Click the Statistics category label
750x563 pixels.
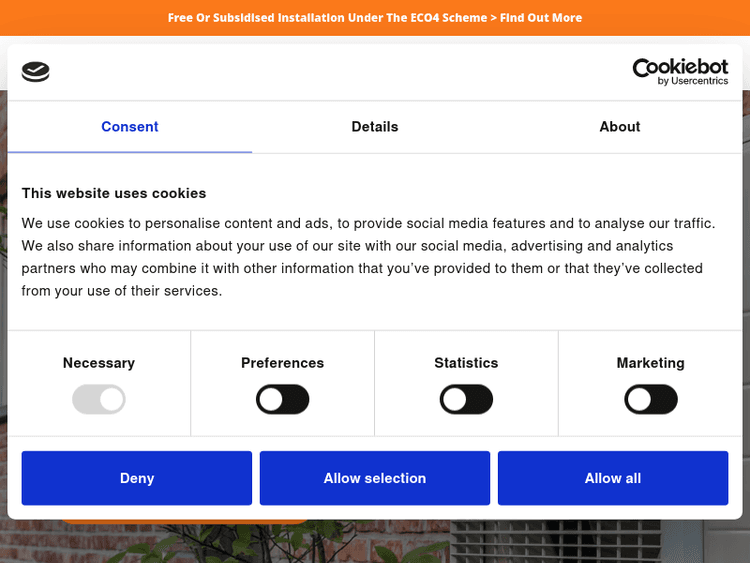coord(466,363)
